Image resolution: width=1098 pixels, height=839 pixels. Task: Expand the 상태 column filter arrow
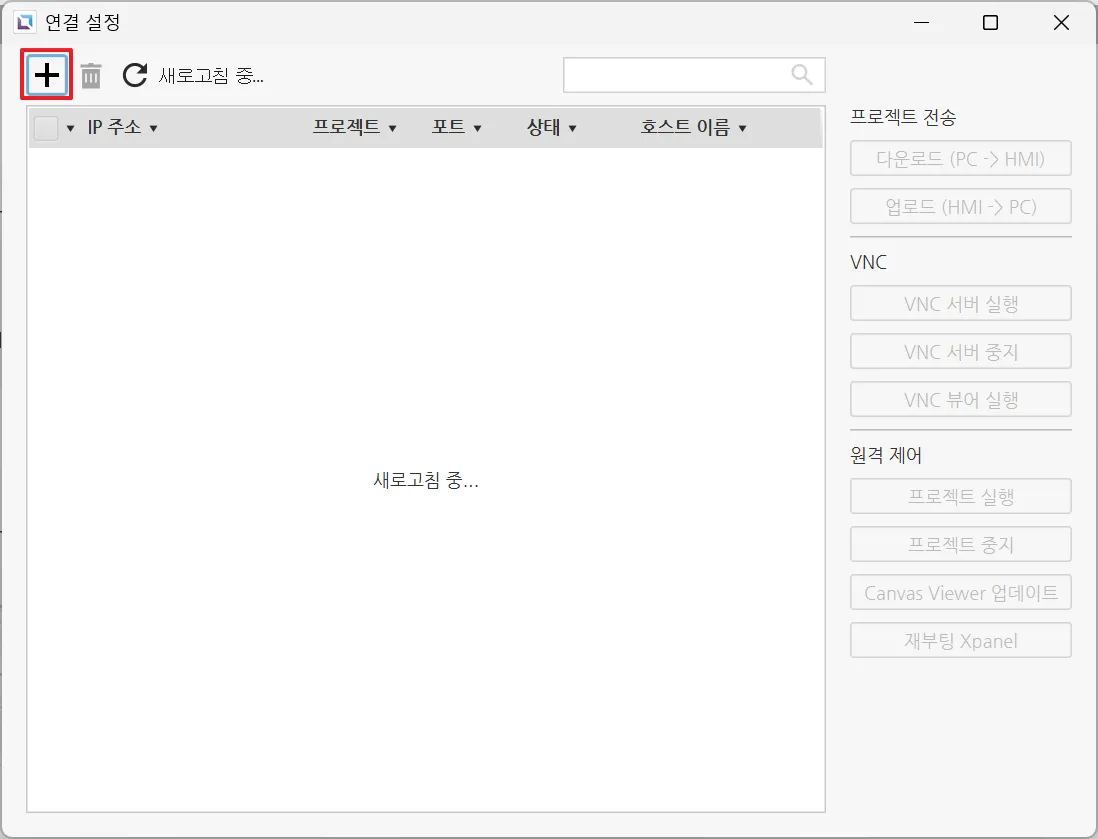pyautogui.click(x=572, y=129)
